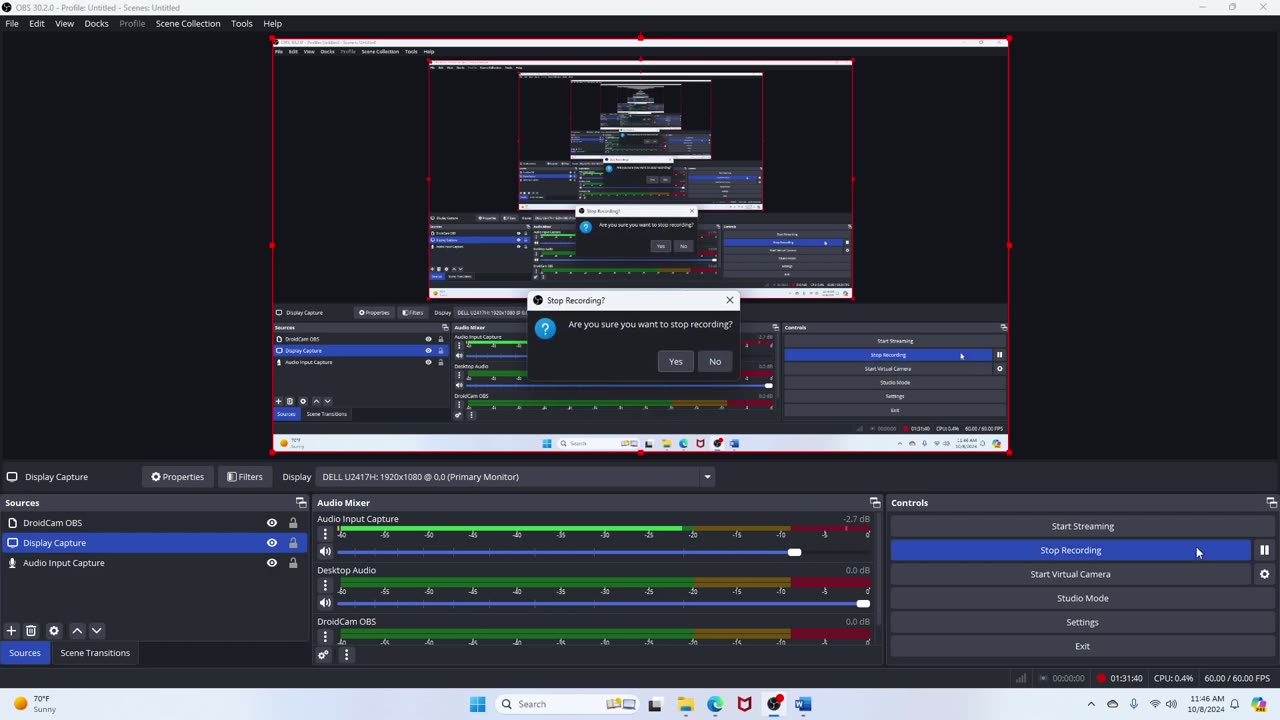Move the selected source down
1280x720 pixels.
(96, 631)
